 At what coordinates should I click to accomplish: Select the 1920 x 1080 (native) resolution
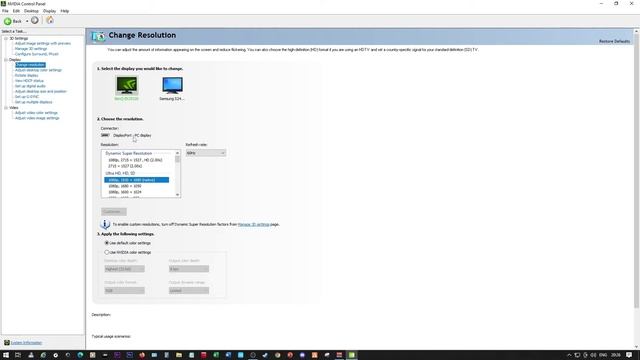pyautogui.click(x=137, y=180)
